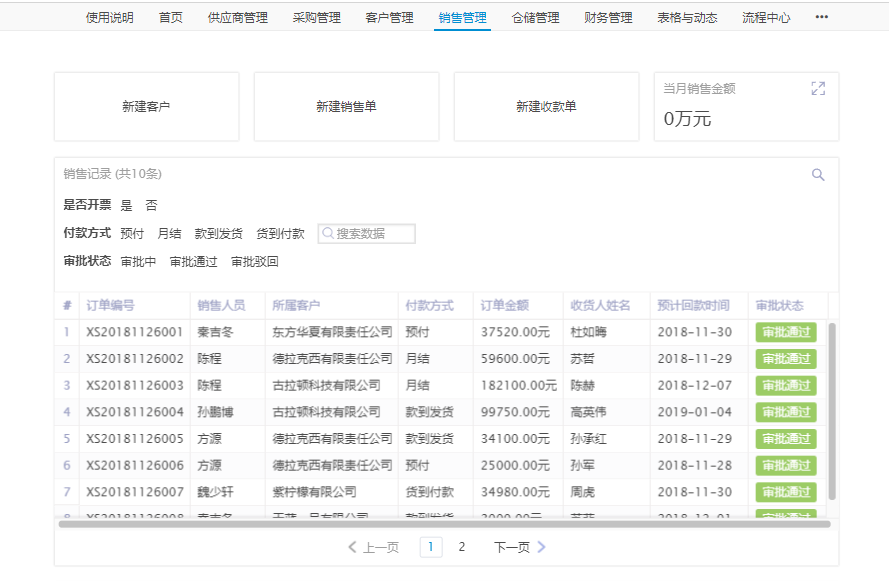Click amount 182100.00元 cell
Image resolution: width=889 pixels, height=581 pixels.
(x=519, y=385)
